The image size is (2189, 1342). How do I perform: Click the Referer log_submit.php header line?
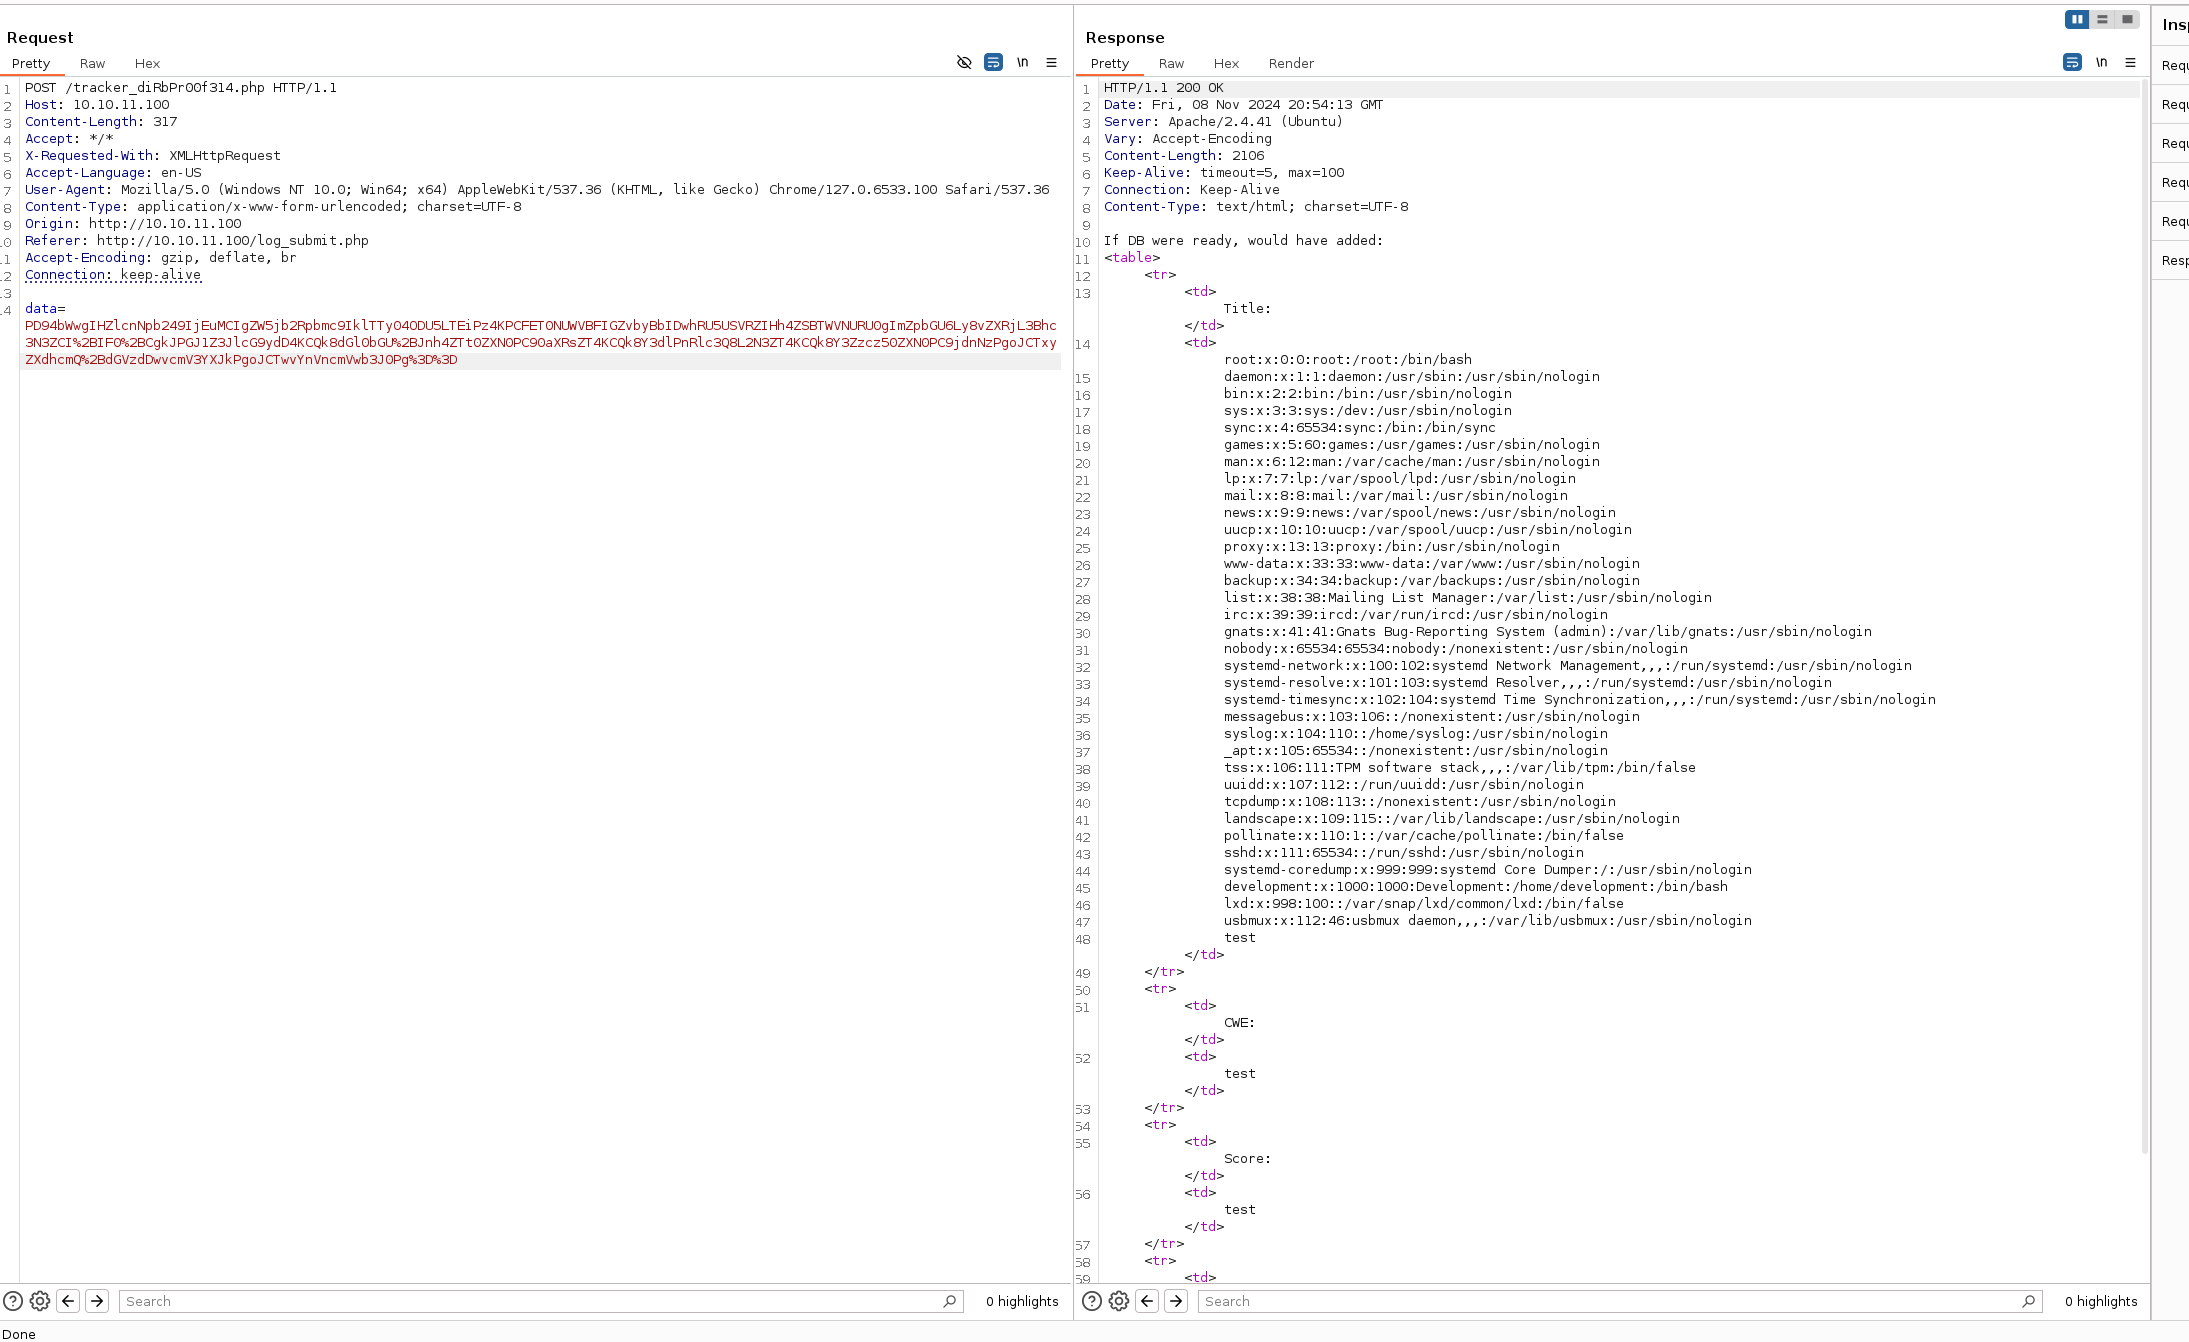pyautogui.click(x=197, y=240)
